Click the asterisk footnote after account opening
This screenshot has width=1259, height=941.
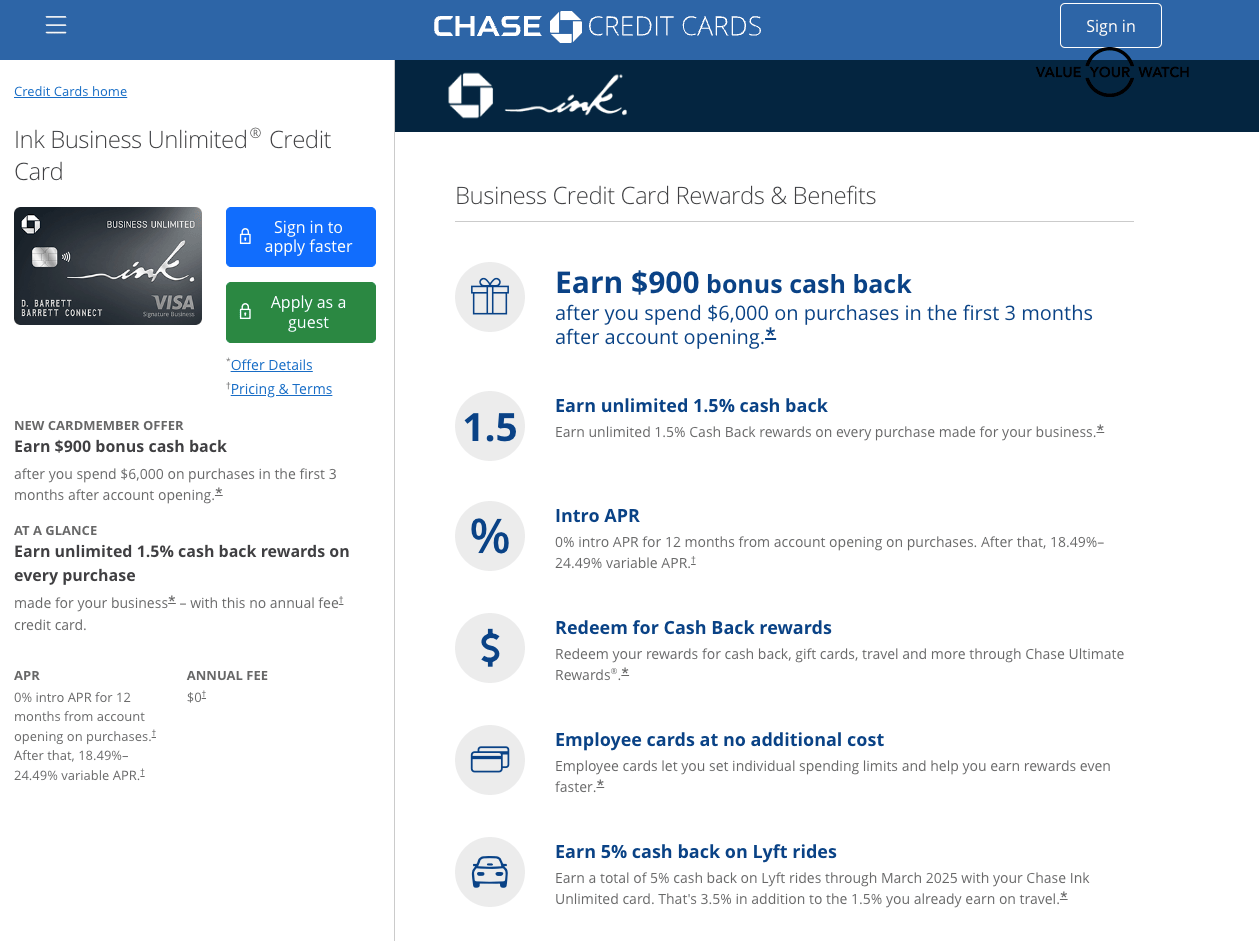pyautogui.click(x=218, y=491)
